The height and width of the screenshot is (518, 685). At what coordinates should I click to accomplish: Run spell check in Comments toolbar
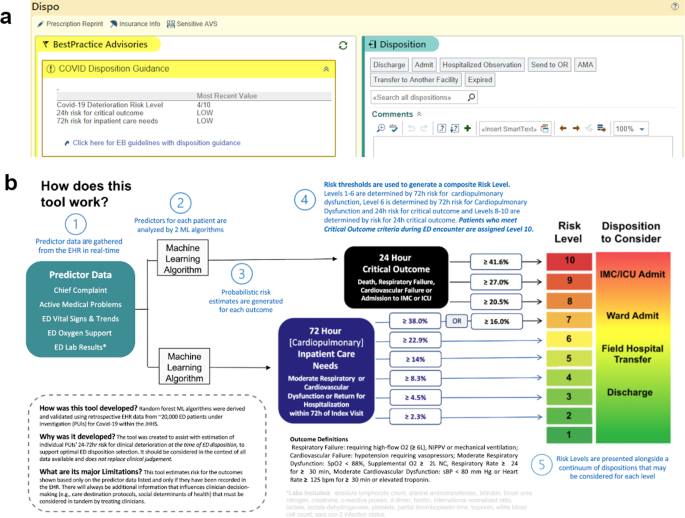point(394,129)
